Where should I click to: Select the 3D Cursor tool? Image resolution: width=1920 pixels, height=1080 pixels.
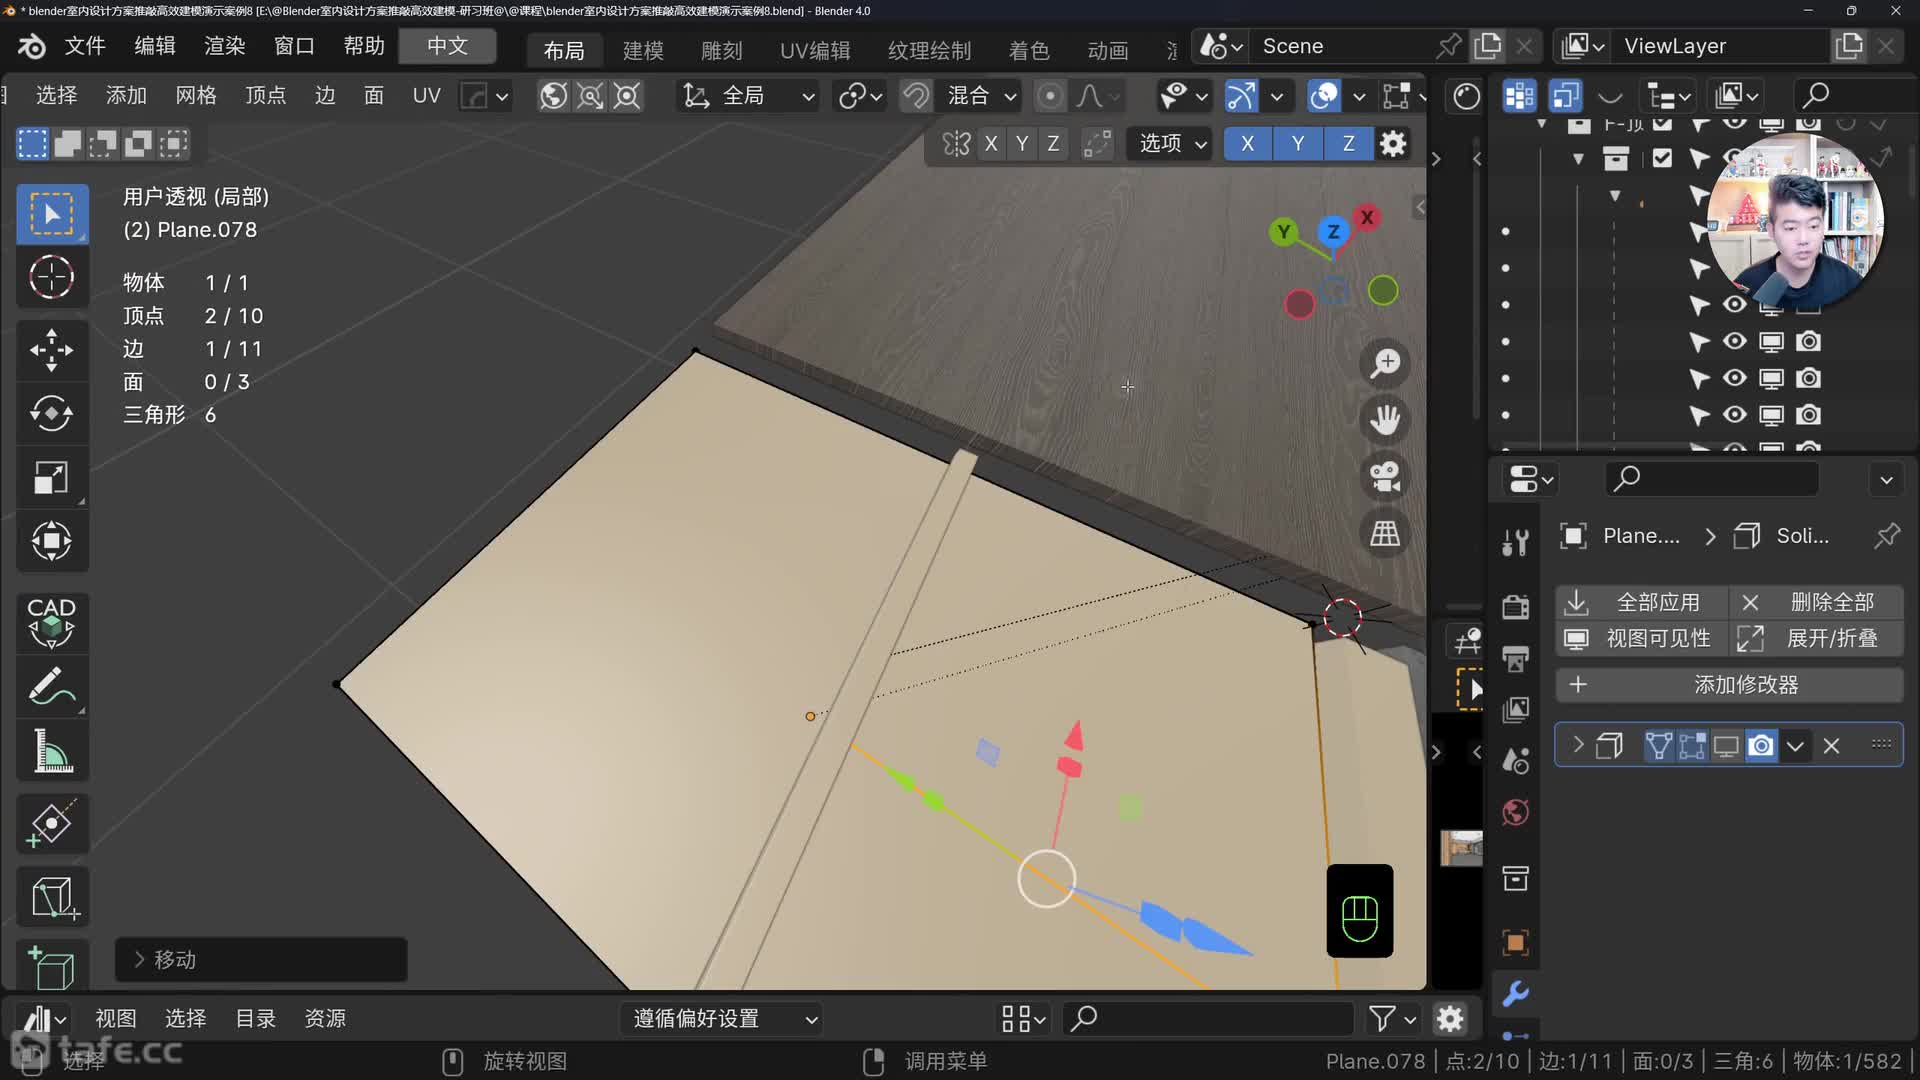(51, 277)
